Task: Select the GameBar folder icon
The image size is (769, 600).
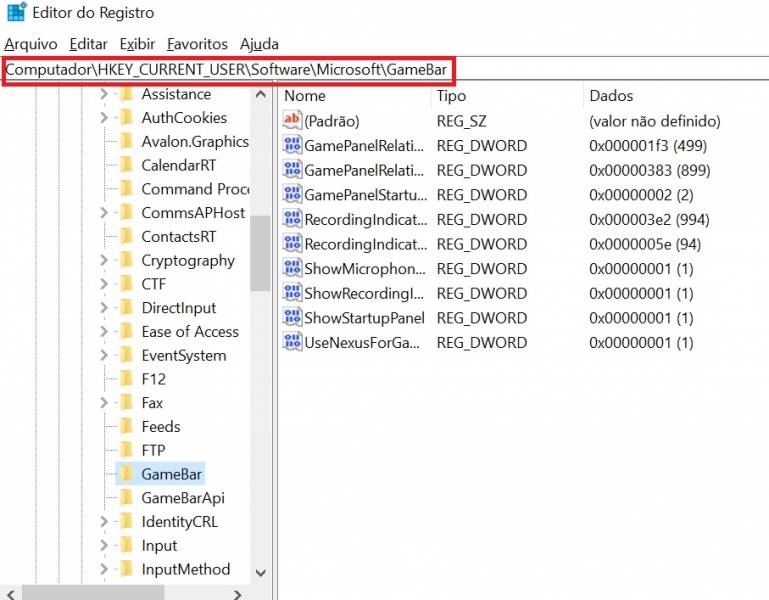Action: click(127, 474)
